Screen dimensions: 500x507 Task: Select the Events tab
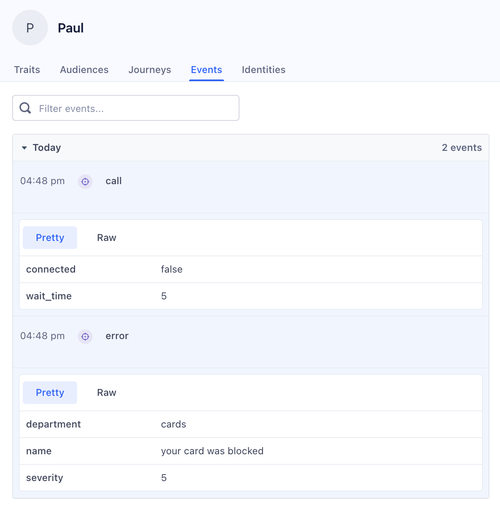pyautogui.click(x=206, y=70)
